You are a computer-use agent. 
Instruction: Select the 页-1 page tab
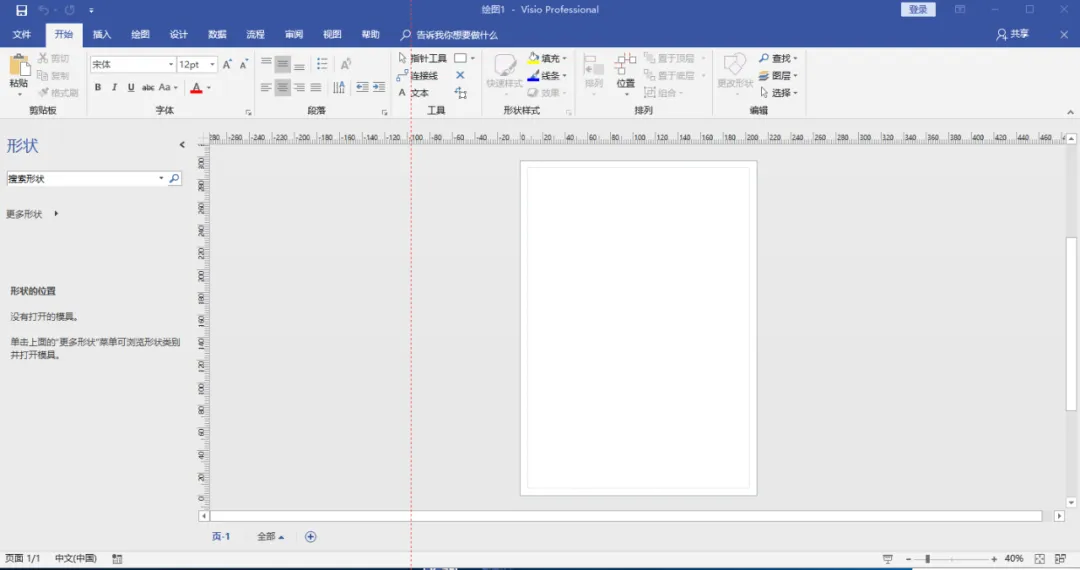(x=221, y=537)
